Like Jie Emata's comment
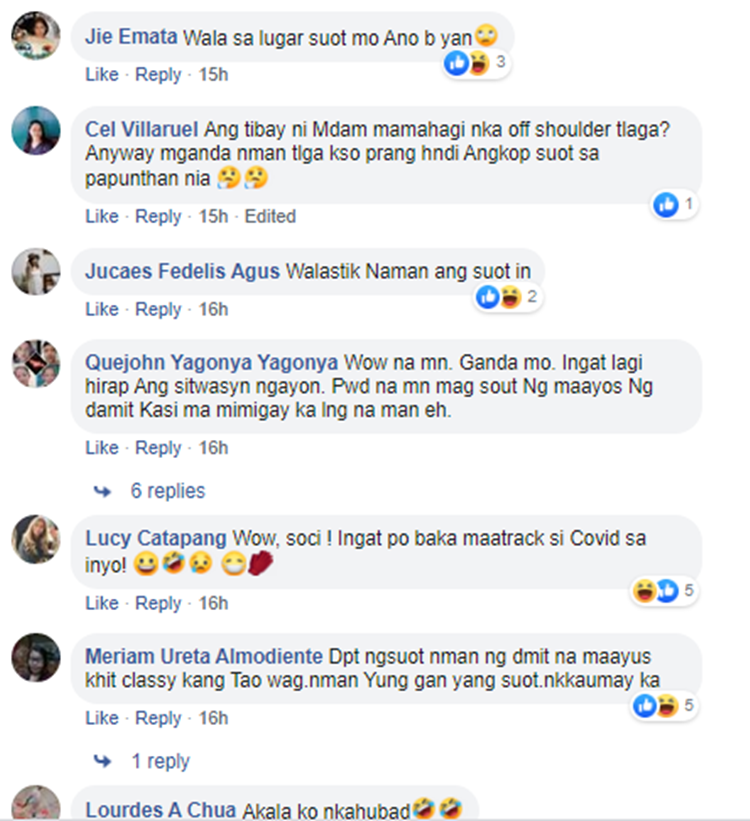 coord(102,74)
